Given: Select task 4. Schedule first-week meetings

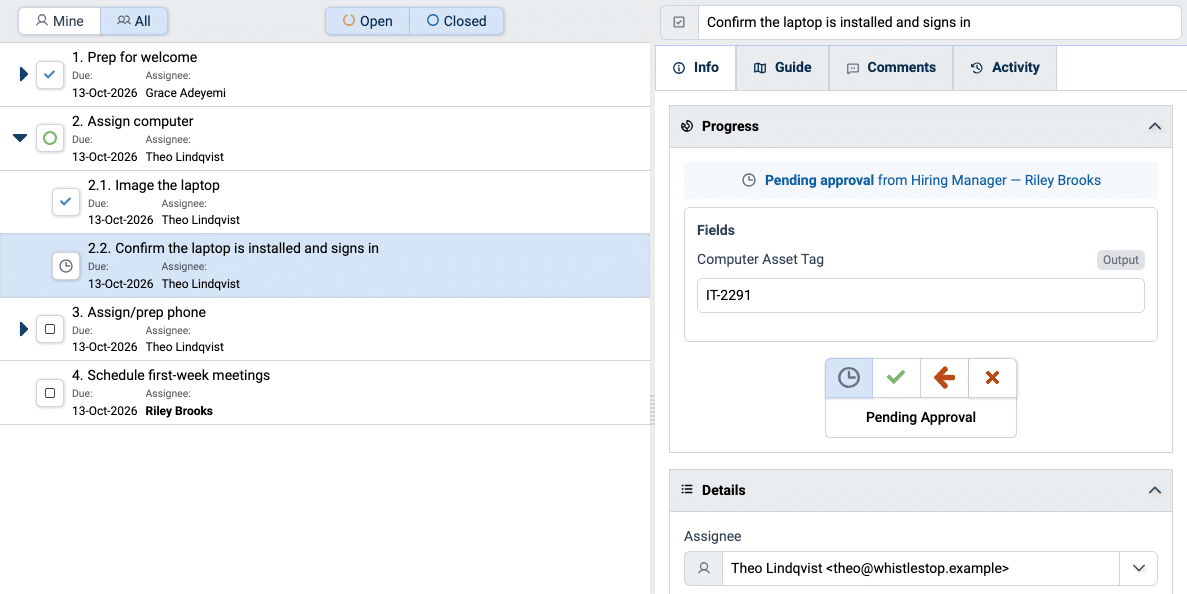Looking at the screenshot, I should 325,393.
